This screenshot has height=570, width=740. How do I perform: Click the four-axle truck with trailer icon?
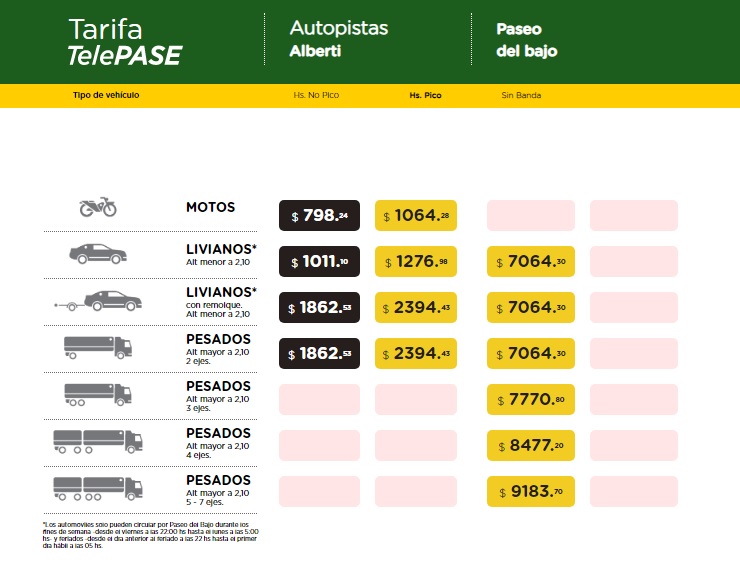coord(97,440)
